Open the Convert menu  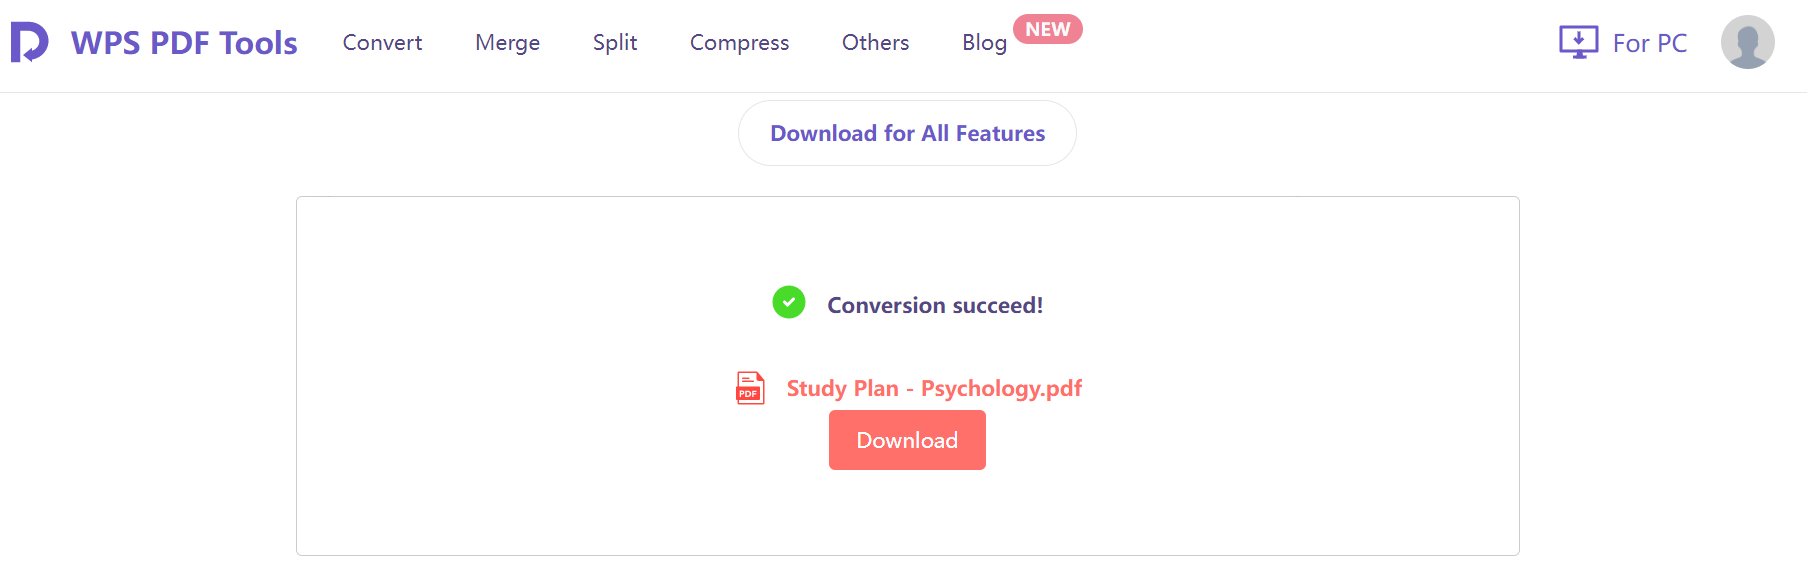click(x=382, y=43)
